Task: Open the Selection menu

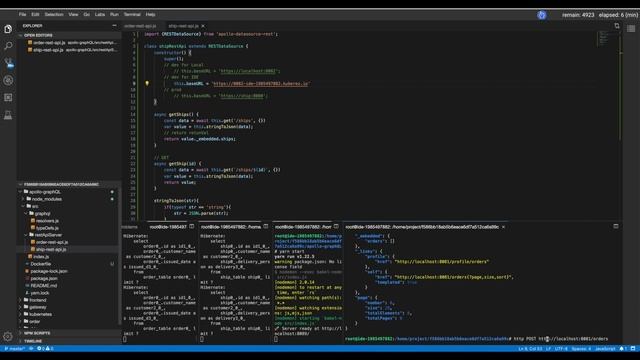Action: tap(54, 14)
